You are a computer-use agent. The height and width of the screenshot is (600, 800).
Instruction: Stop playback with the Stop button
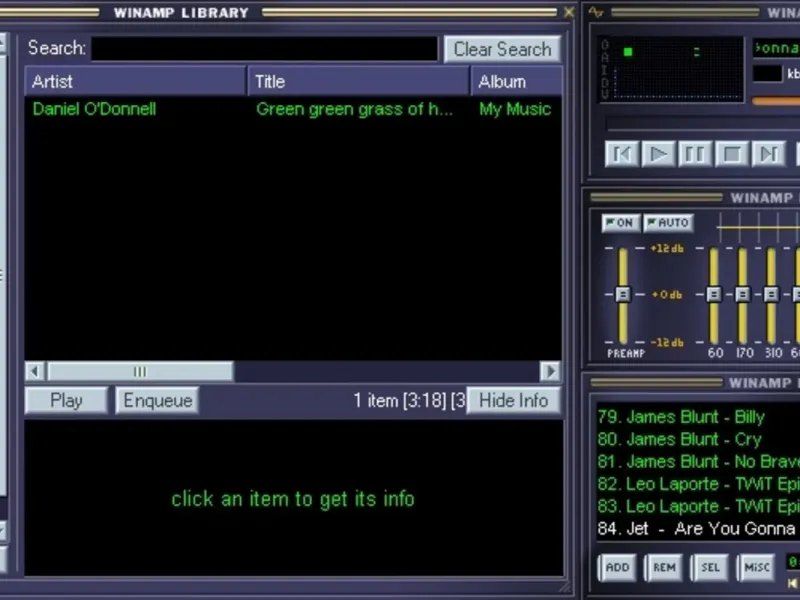tap(732, 154)
